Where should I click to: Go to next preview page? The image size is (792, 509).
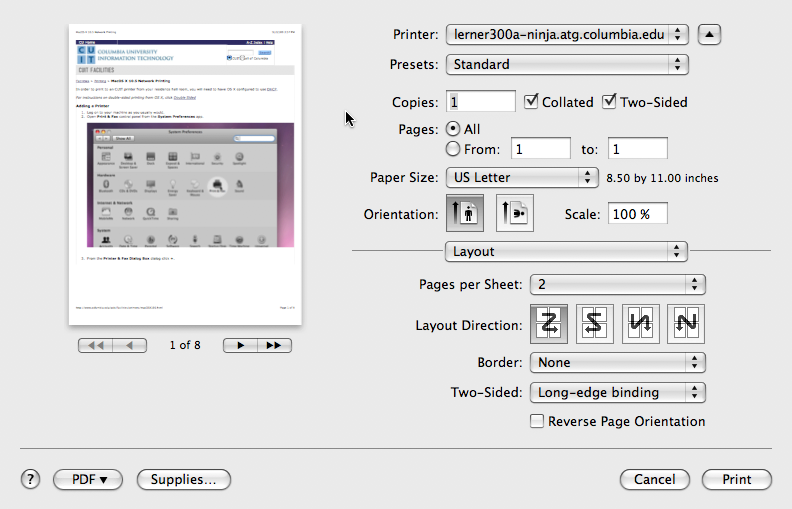point(240,345)
